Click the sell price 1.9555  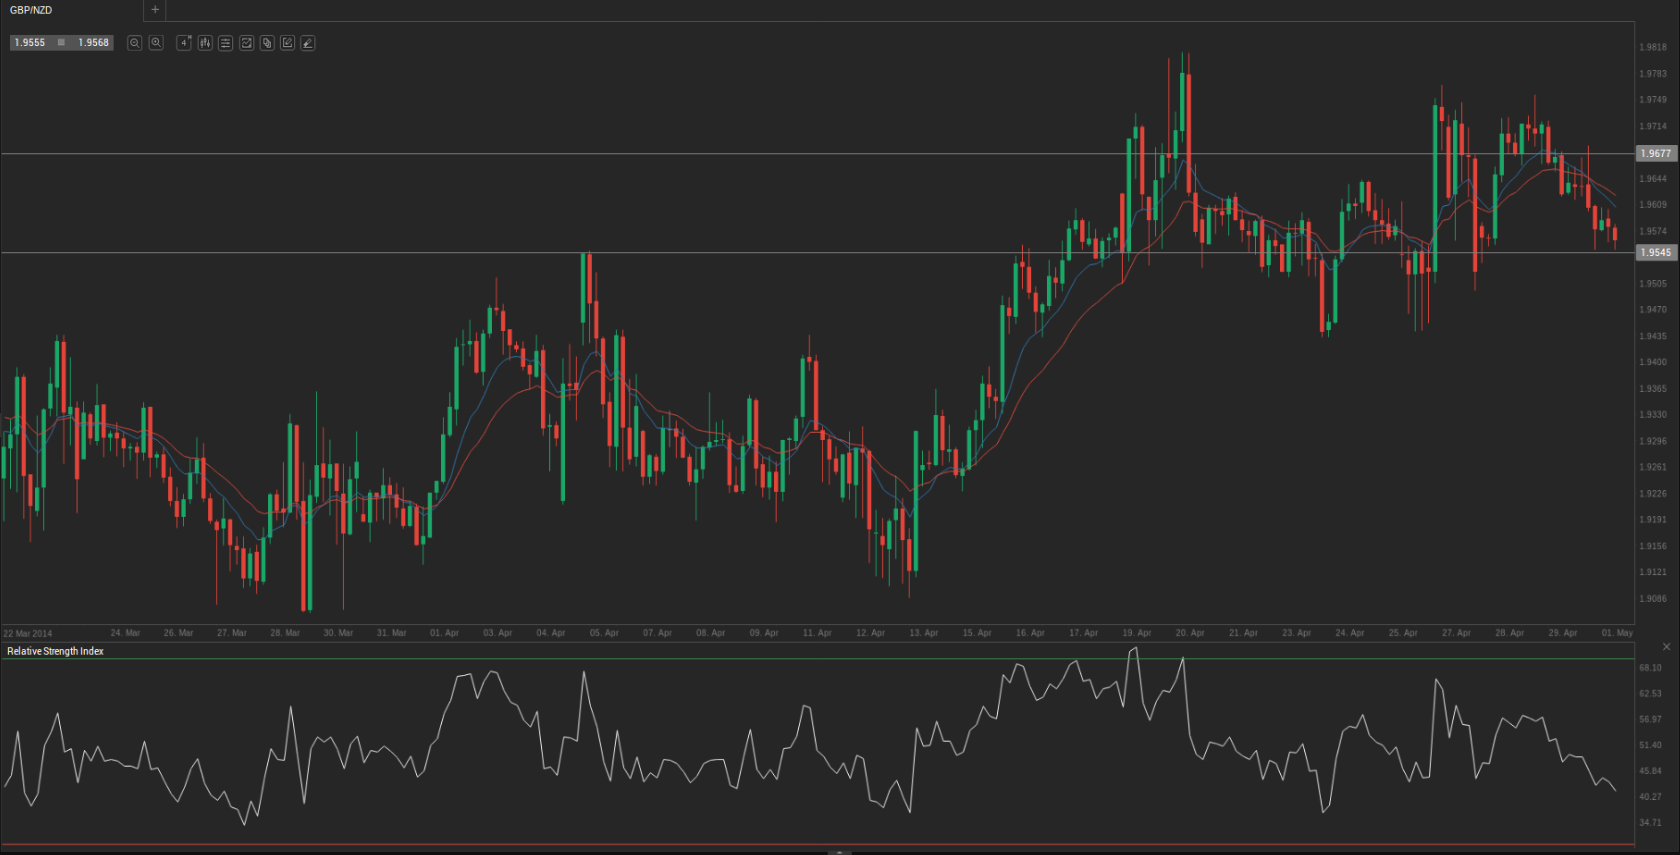click(x=30, y=43)
